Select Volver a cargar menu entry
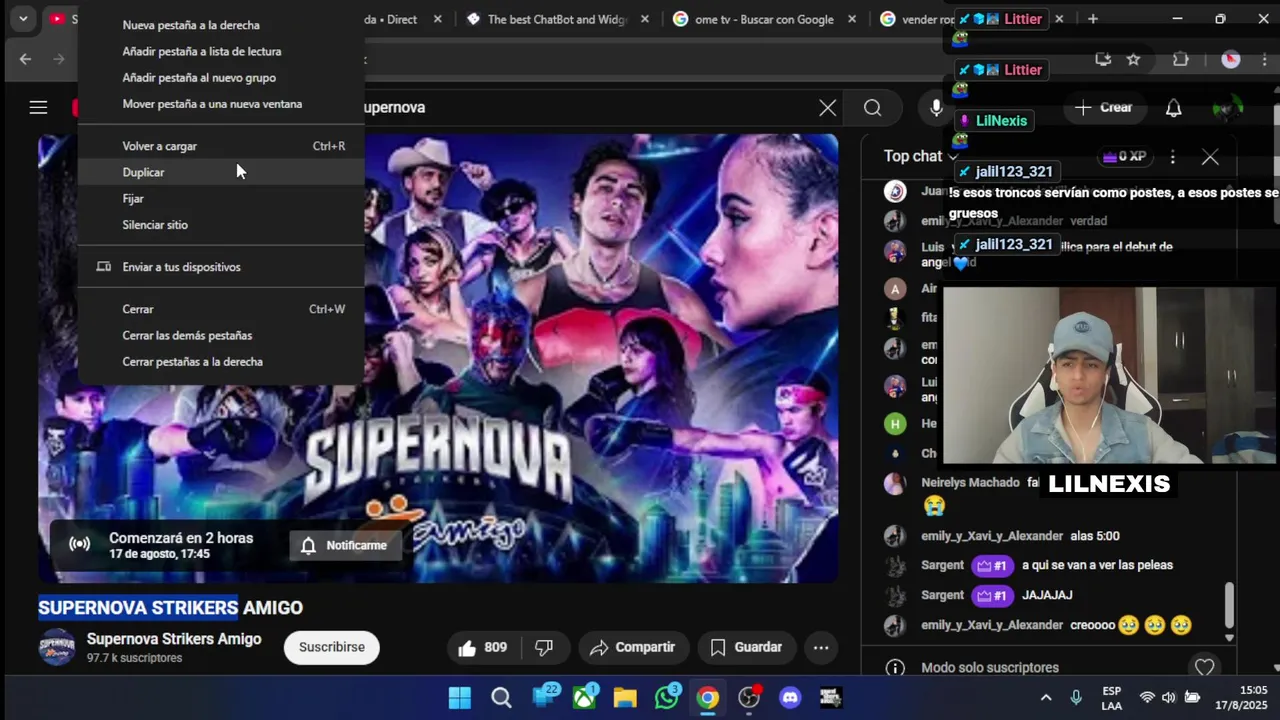 coord(221,146)
